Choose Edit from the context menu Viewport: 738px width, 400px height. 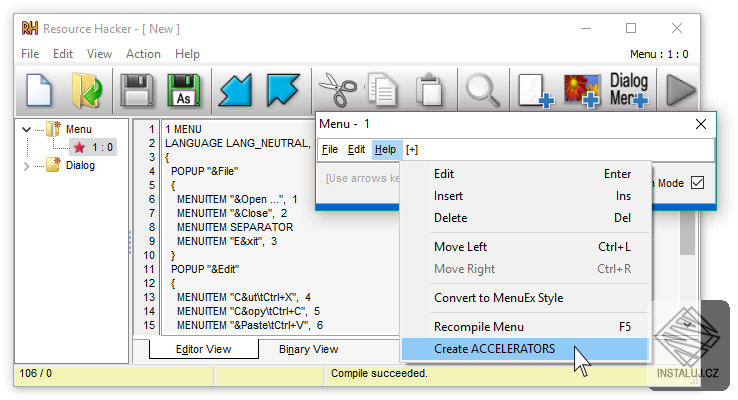[525, 174]
